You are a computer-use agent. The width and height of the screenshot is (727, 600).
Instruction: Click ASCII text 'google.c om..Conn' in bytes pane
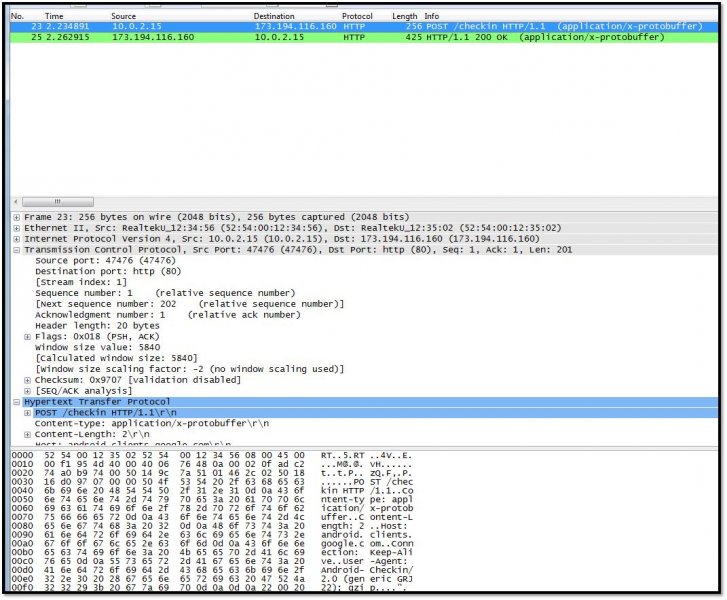click(366, 544)
